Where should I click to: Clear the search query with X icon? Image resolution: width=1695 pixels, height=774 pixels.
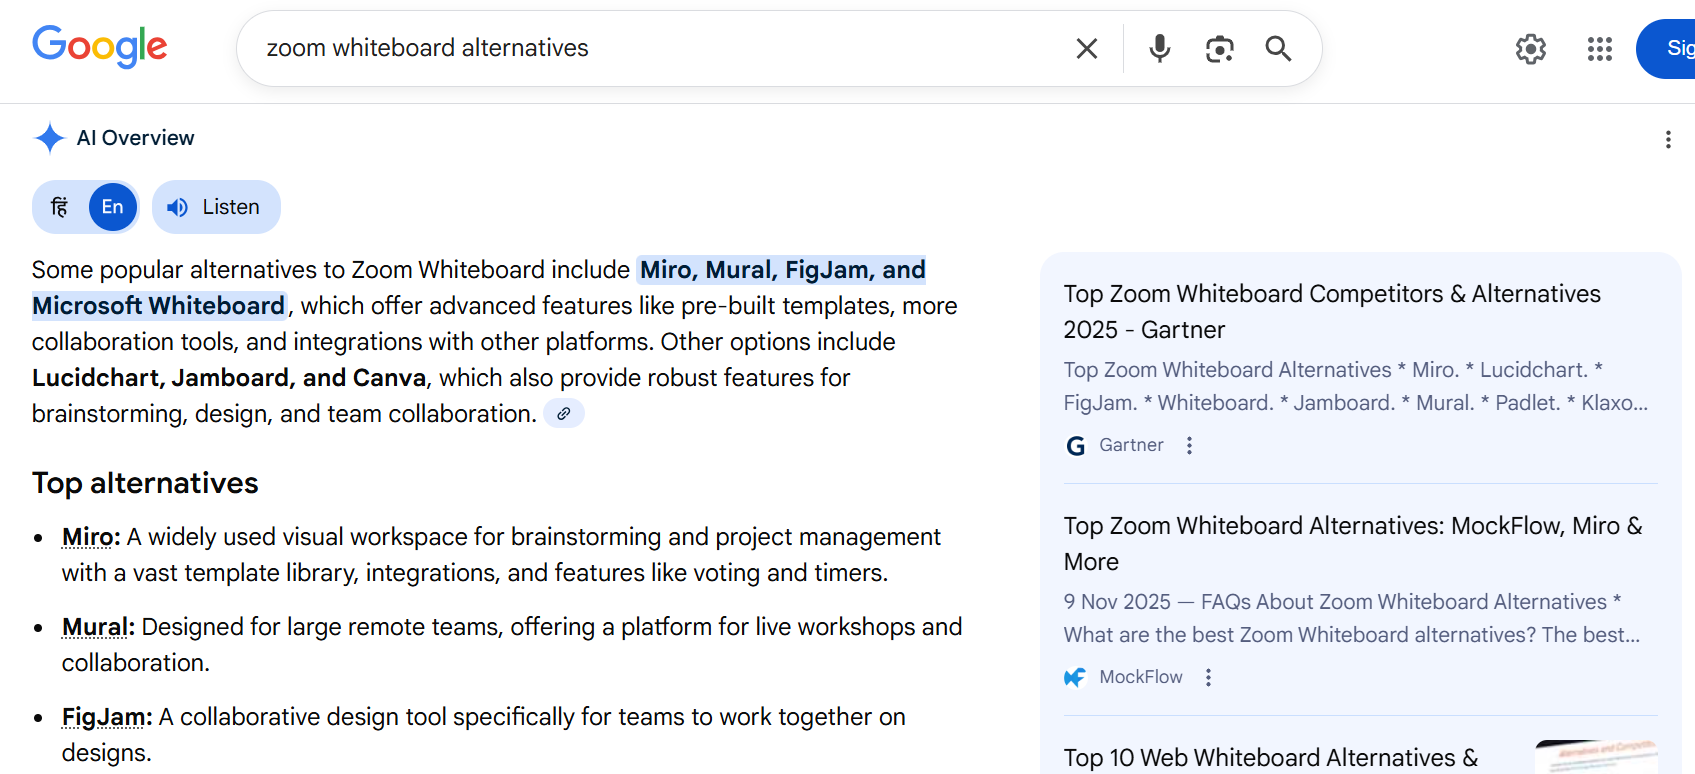coord(1087,48)
